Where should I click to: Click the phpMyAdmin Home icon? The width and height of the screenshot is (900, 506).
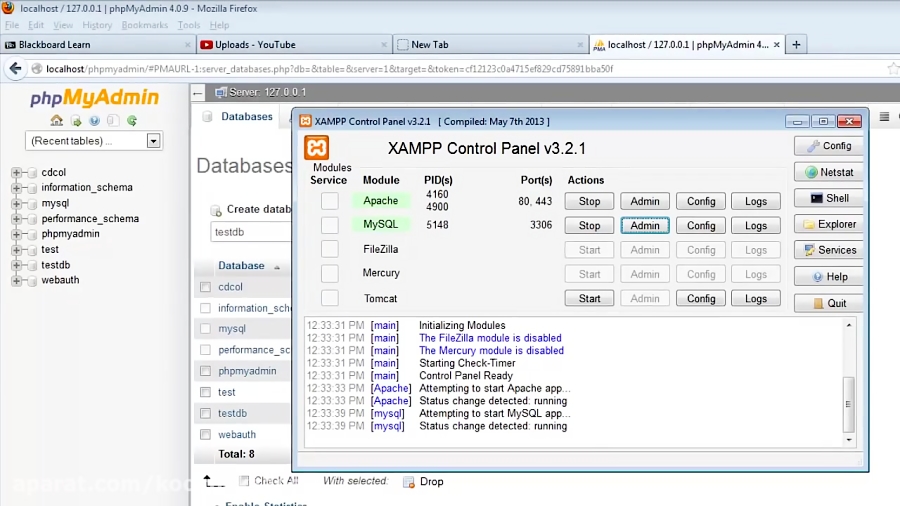coord(57,121)
